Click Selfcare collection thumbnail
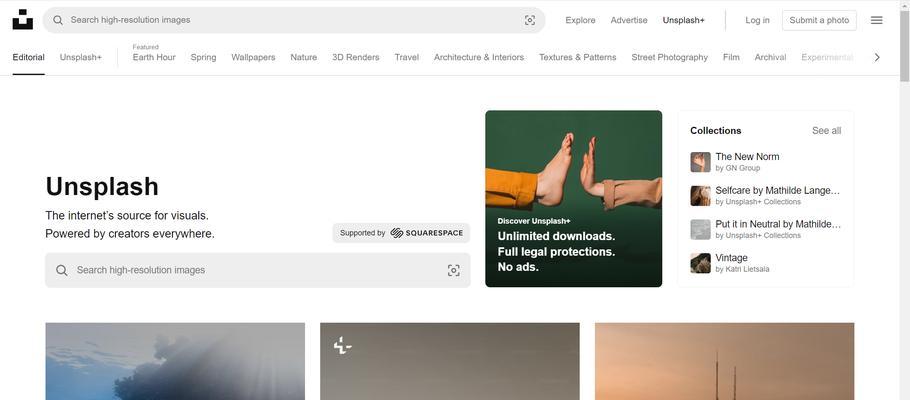 pos(700,196)
